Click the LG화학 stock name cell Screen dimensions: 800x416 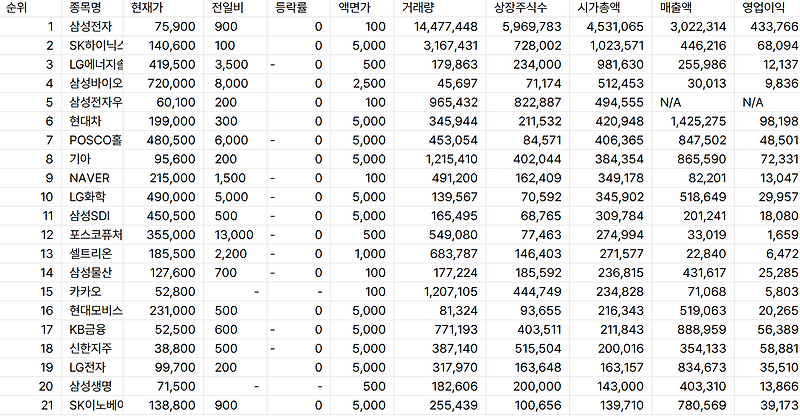(92, 197)
